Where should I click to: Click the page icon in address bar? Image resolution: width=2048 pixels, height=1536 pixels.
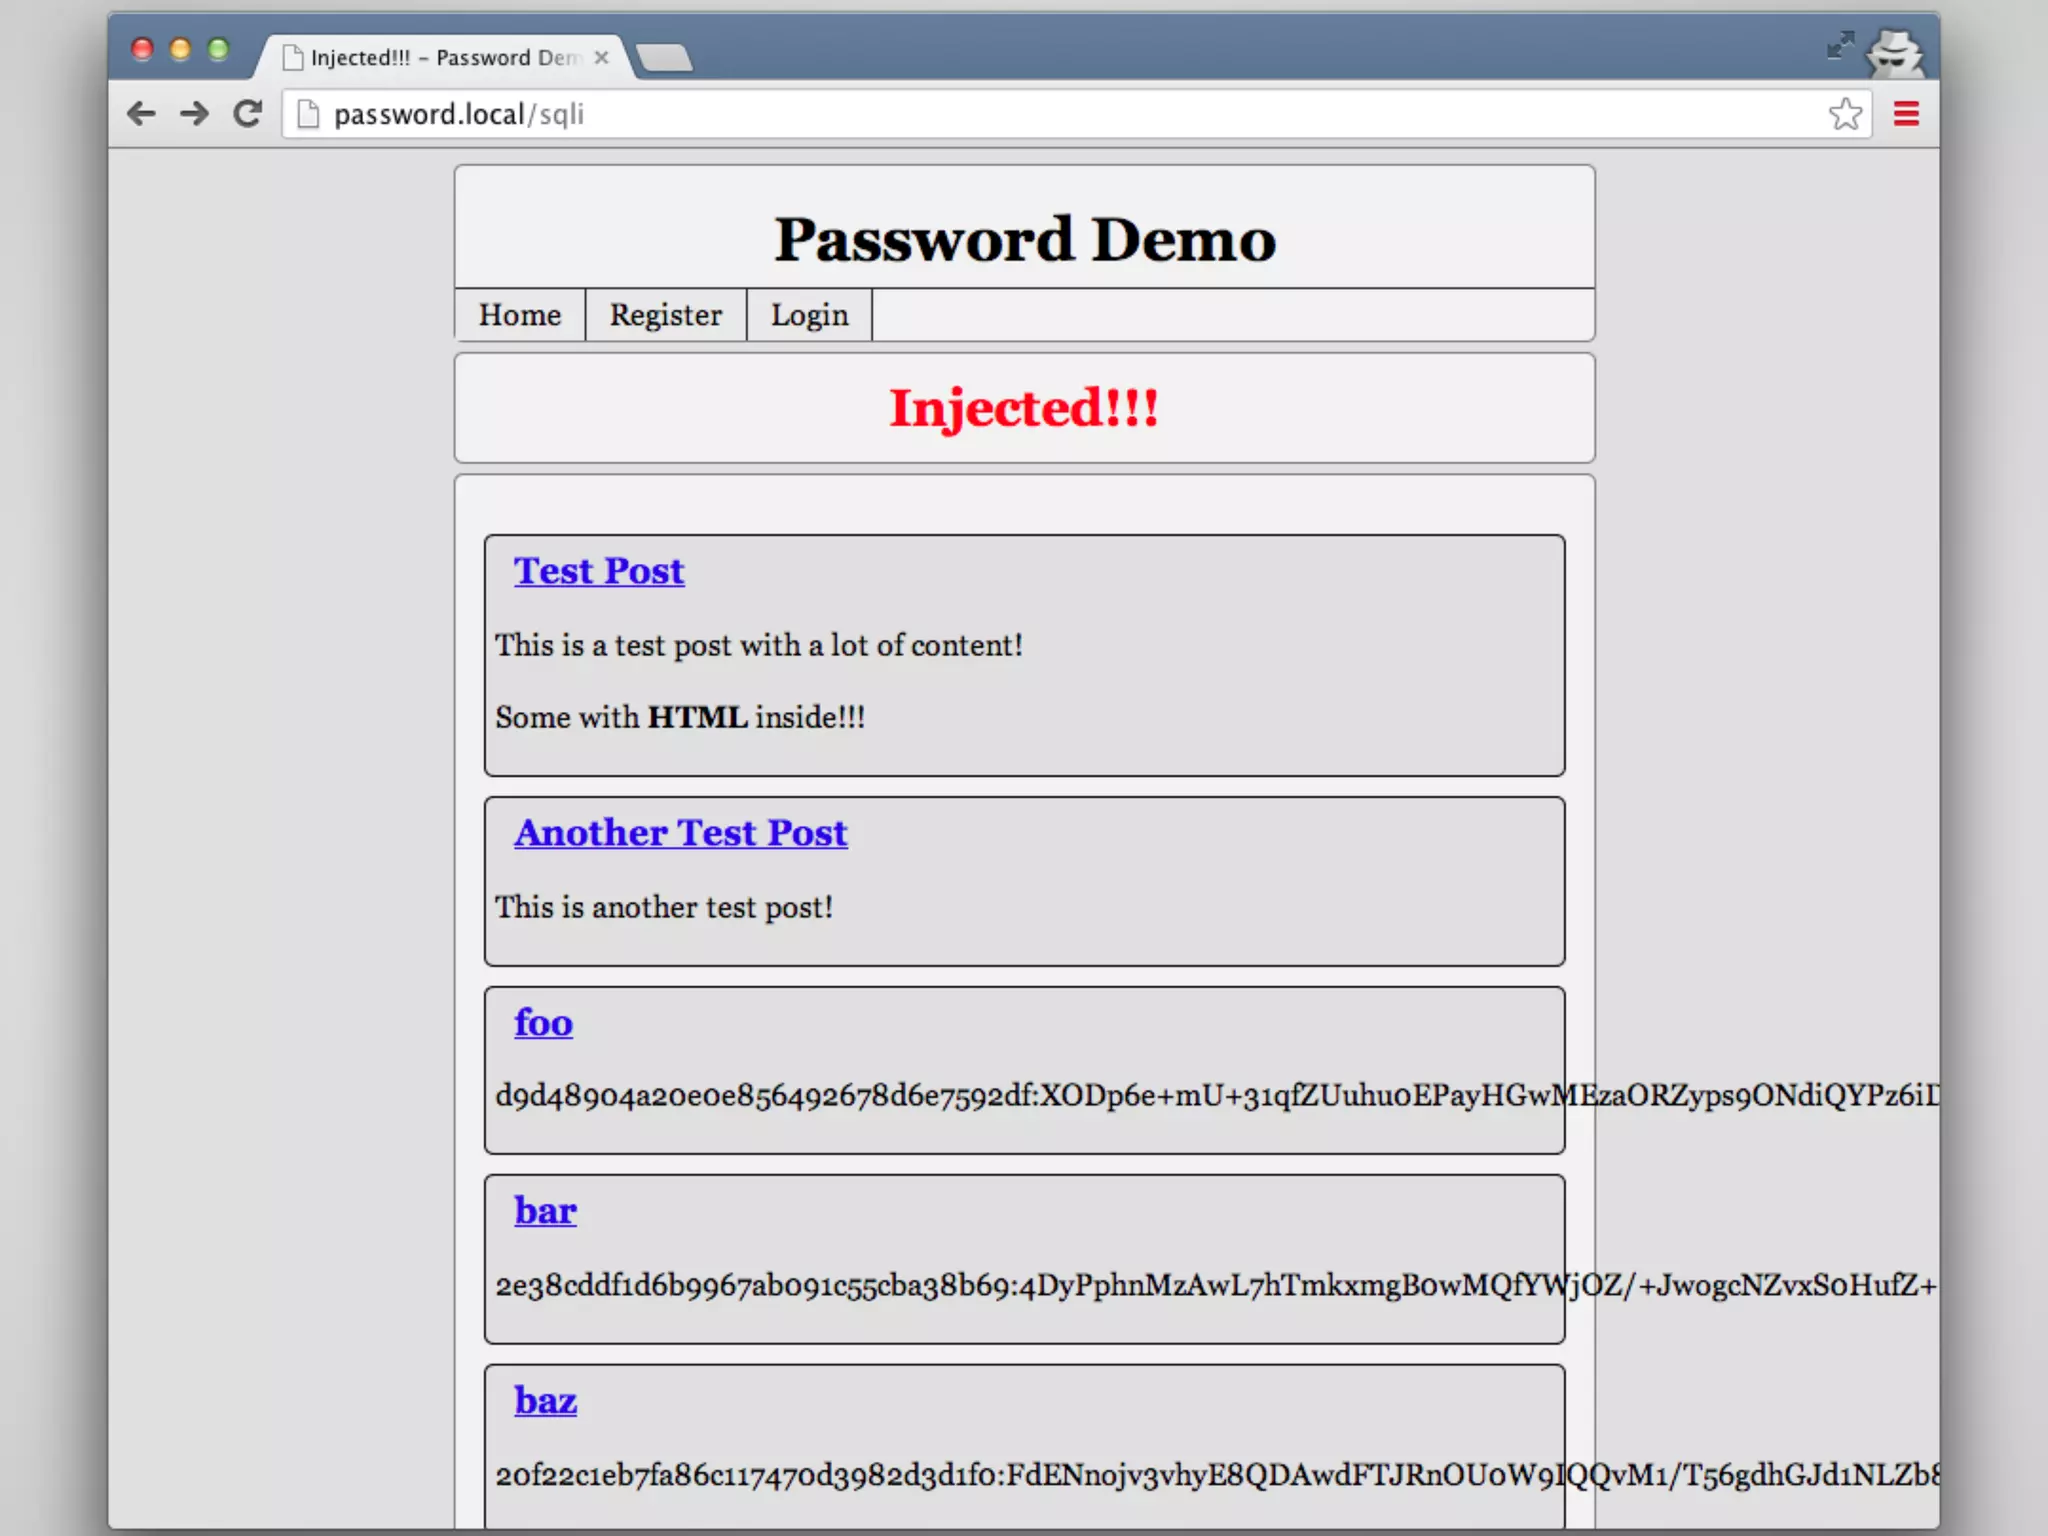click(309, 115)
